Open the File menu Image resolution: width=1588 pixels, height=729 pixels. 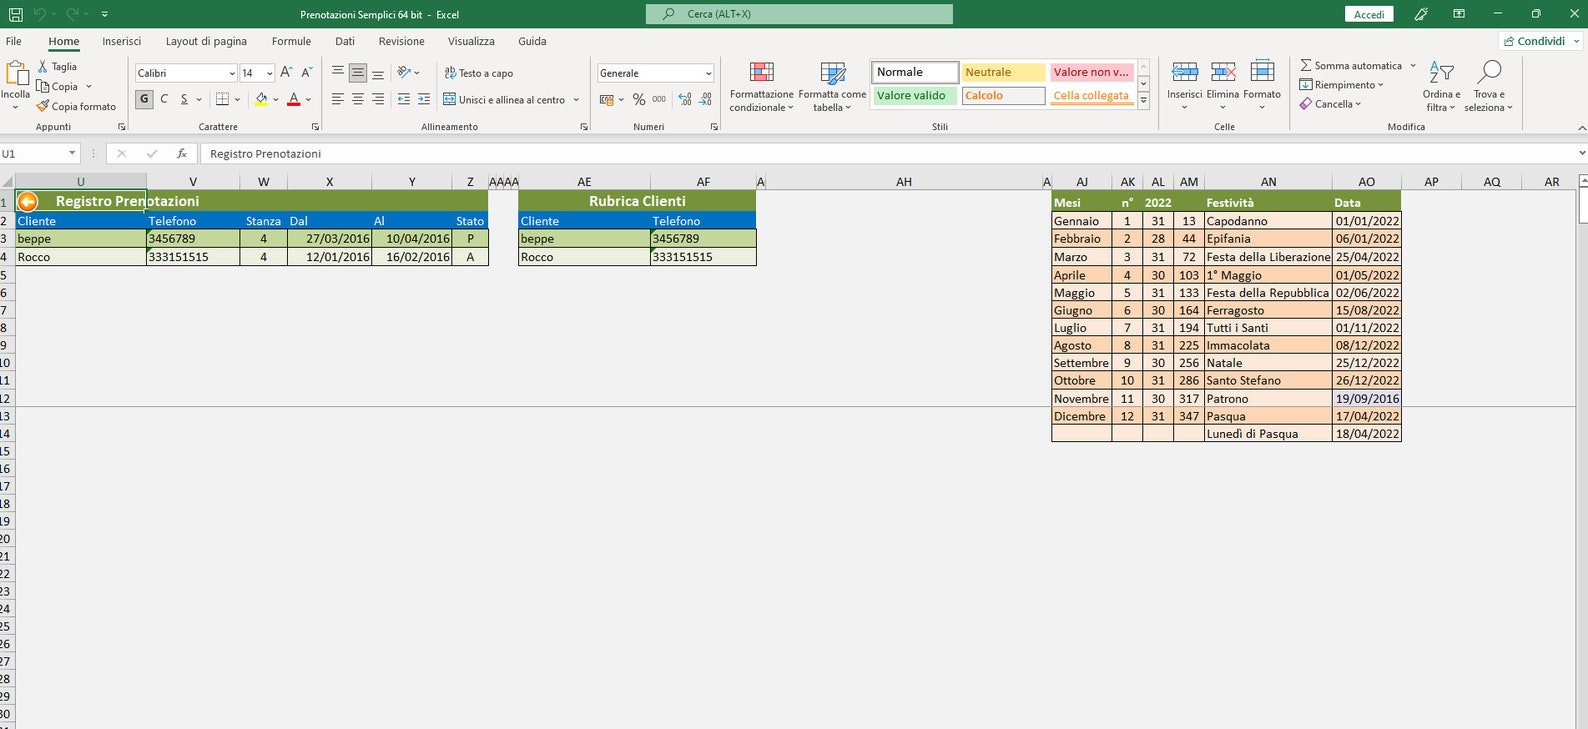[14, 41]
